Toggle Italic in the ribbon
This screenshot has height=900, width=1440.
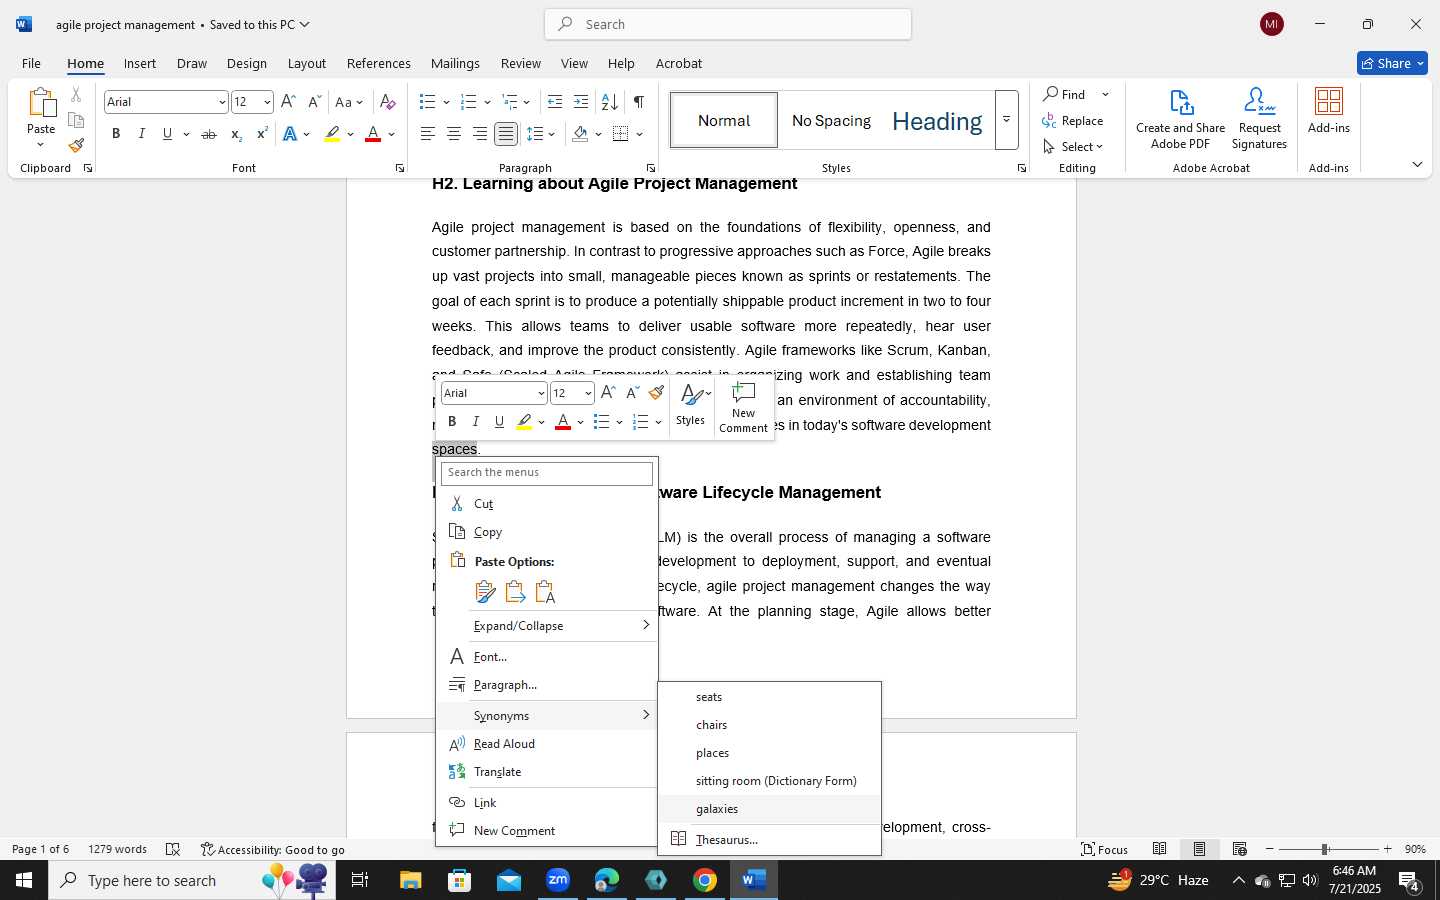click(x=142, y=134)
